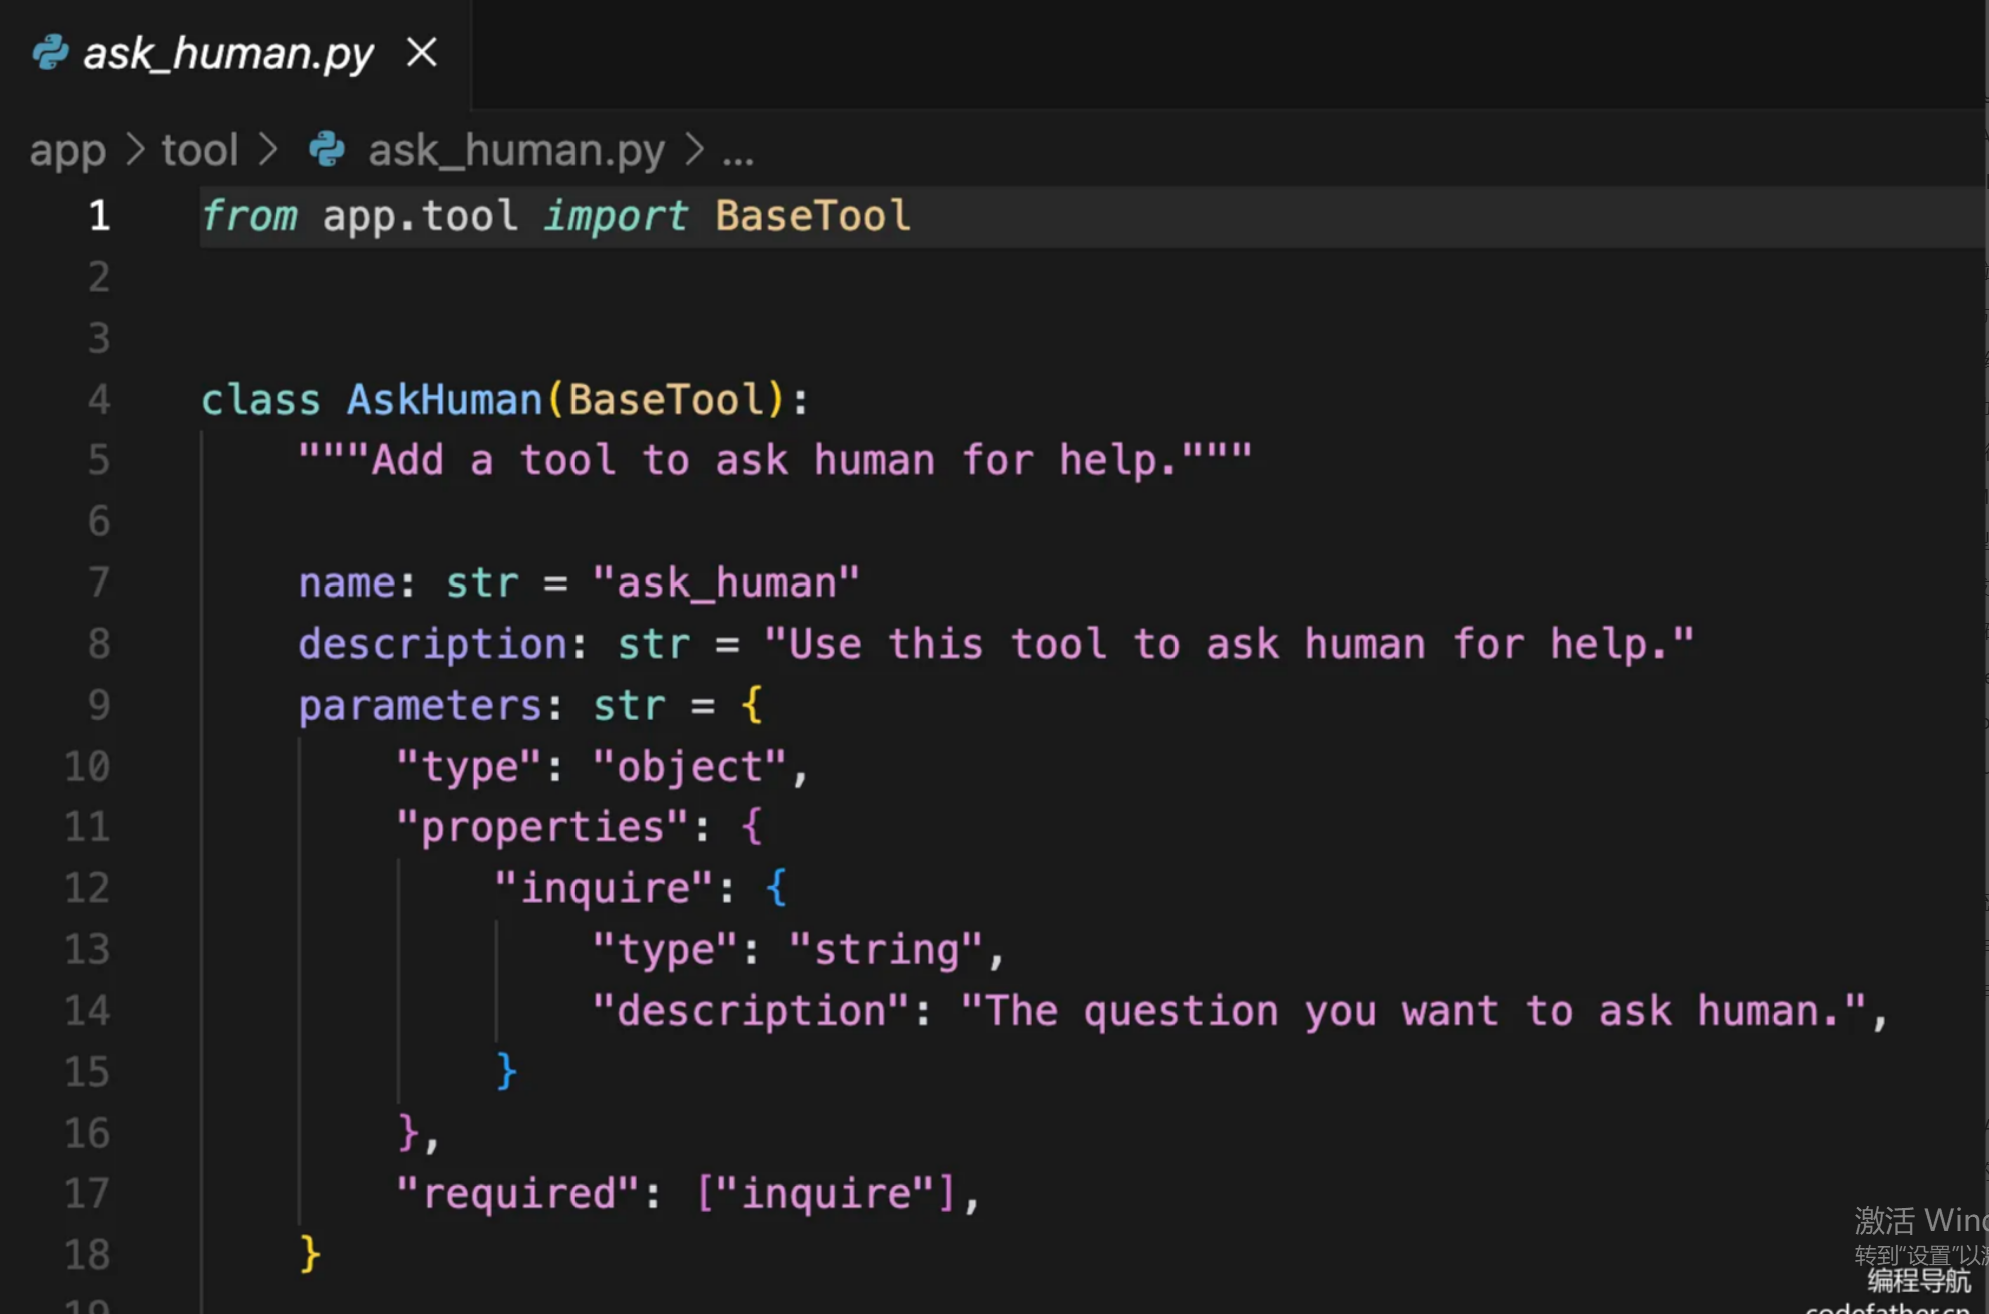The width and height of the screenshot is (1989, 1314).
Task: Click the AskHuman class name
Action: pos(443,400)
